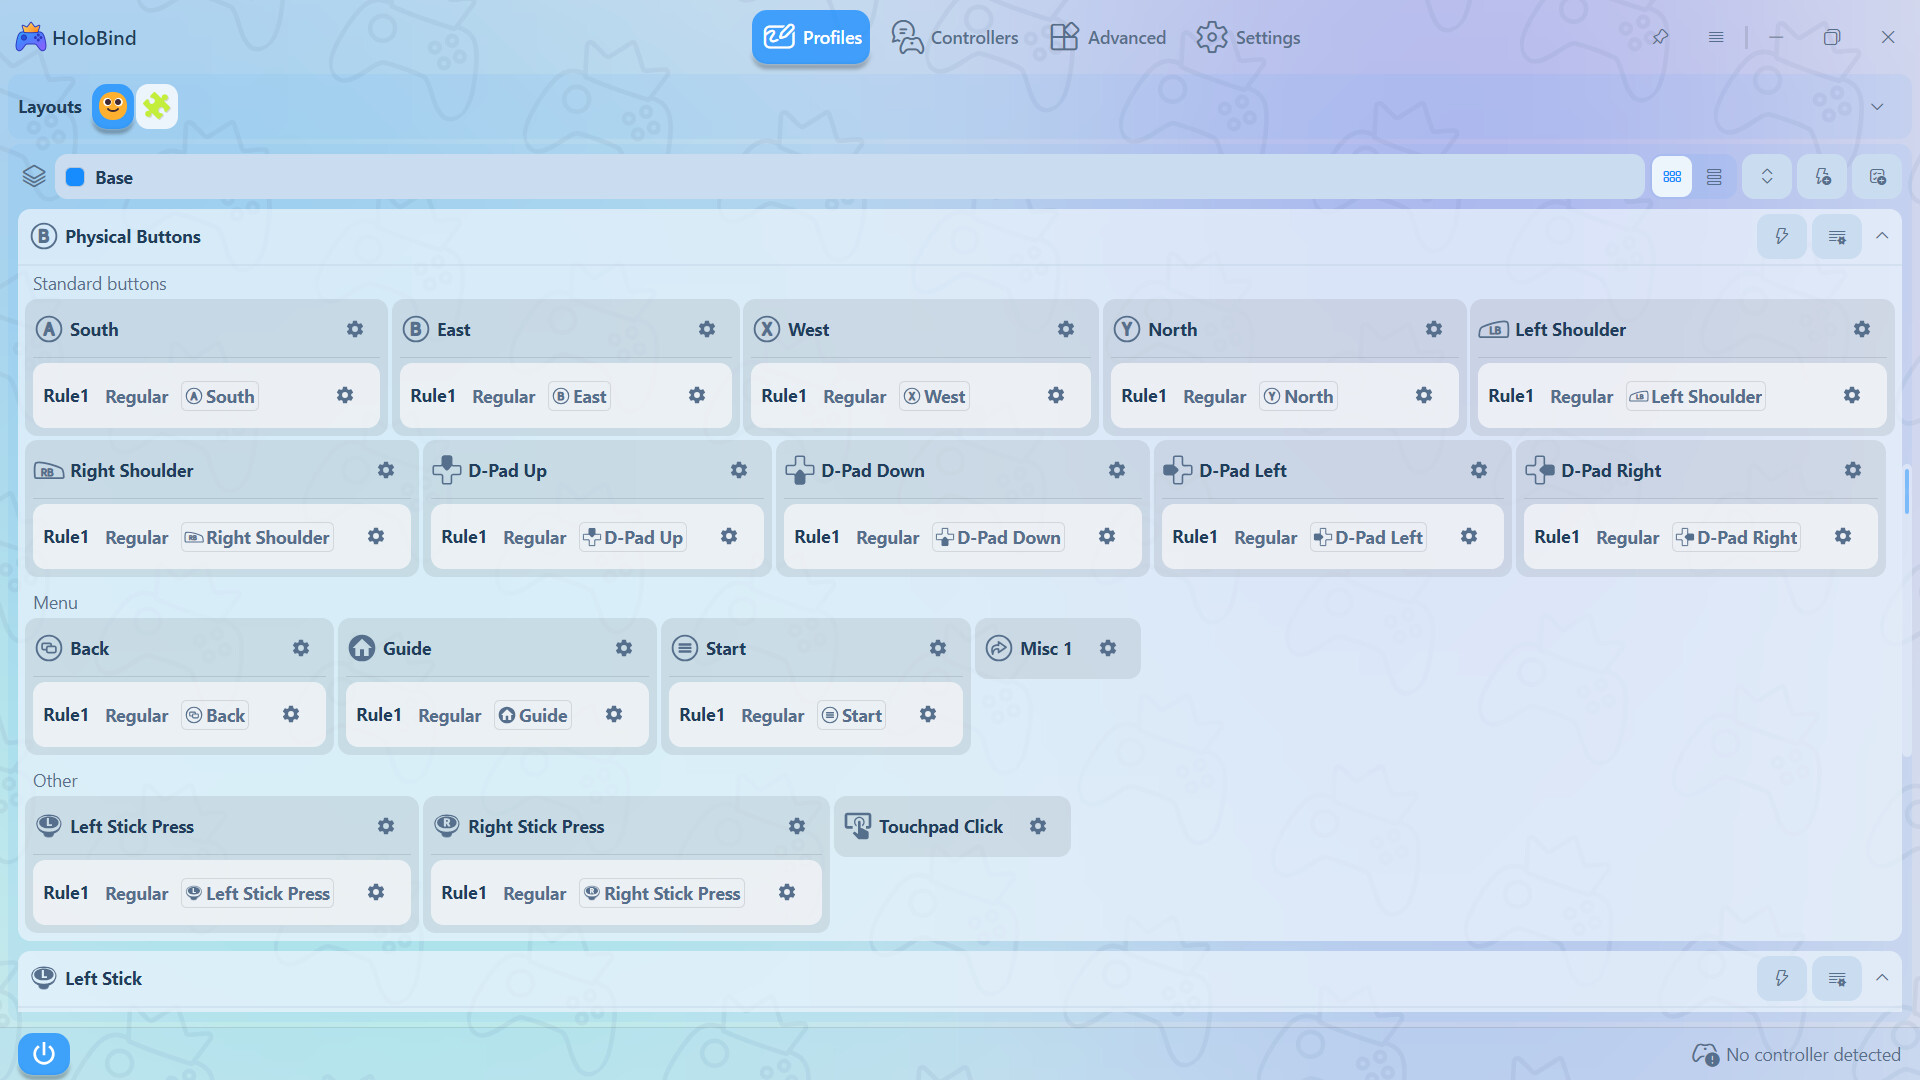
Task: Open the Profiles tab
Action: coord(811,37)
